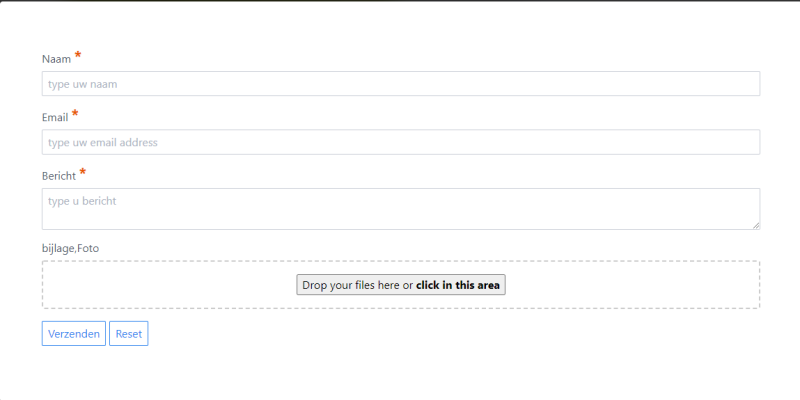Click the dashed border of the upload area
The width and height of the screenshot is (800, 400).
pos(400,262)
